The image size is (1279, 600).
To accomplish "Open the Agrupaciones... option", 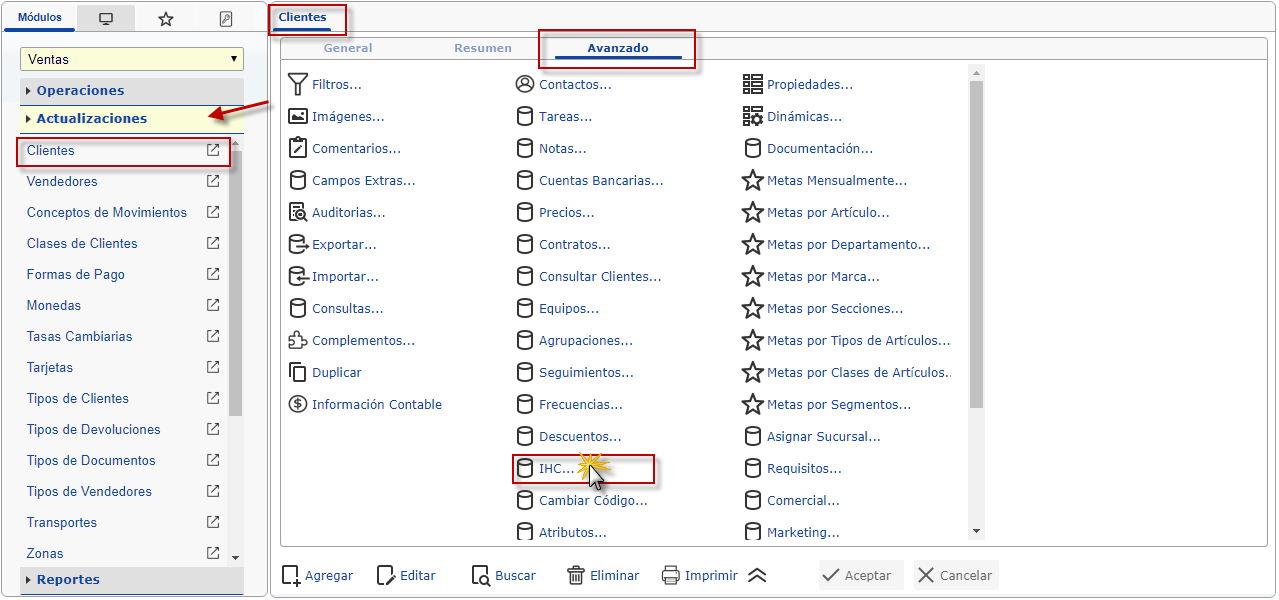I will coord(586,340).
